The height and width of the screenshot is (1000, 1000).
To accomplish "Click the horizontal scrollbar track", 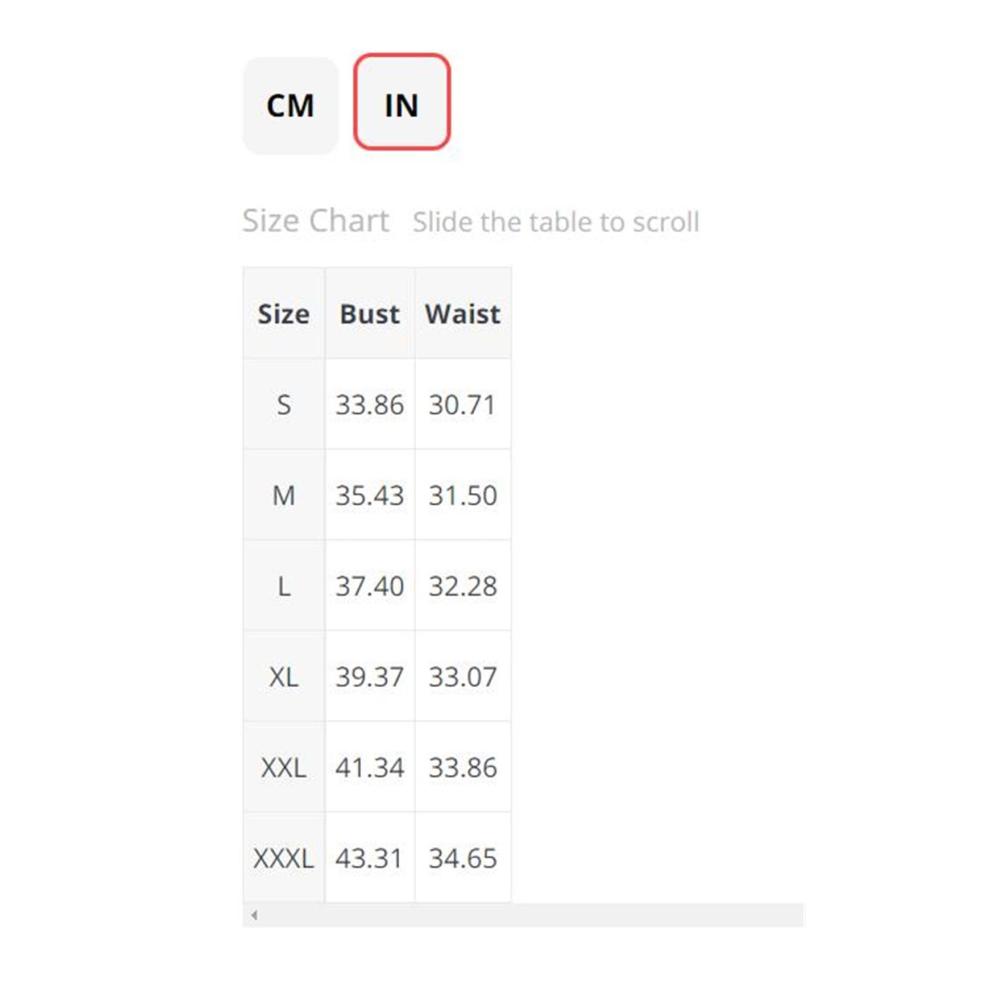I will coord(522,915).
